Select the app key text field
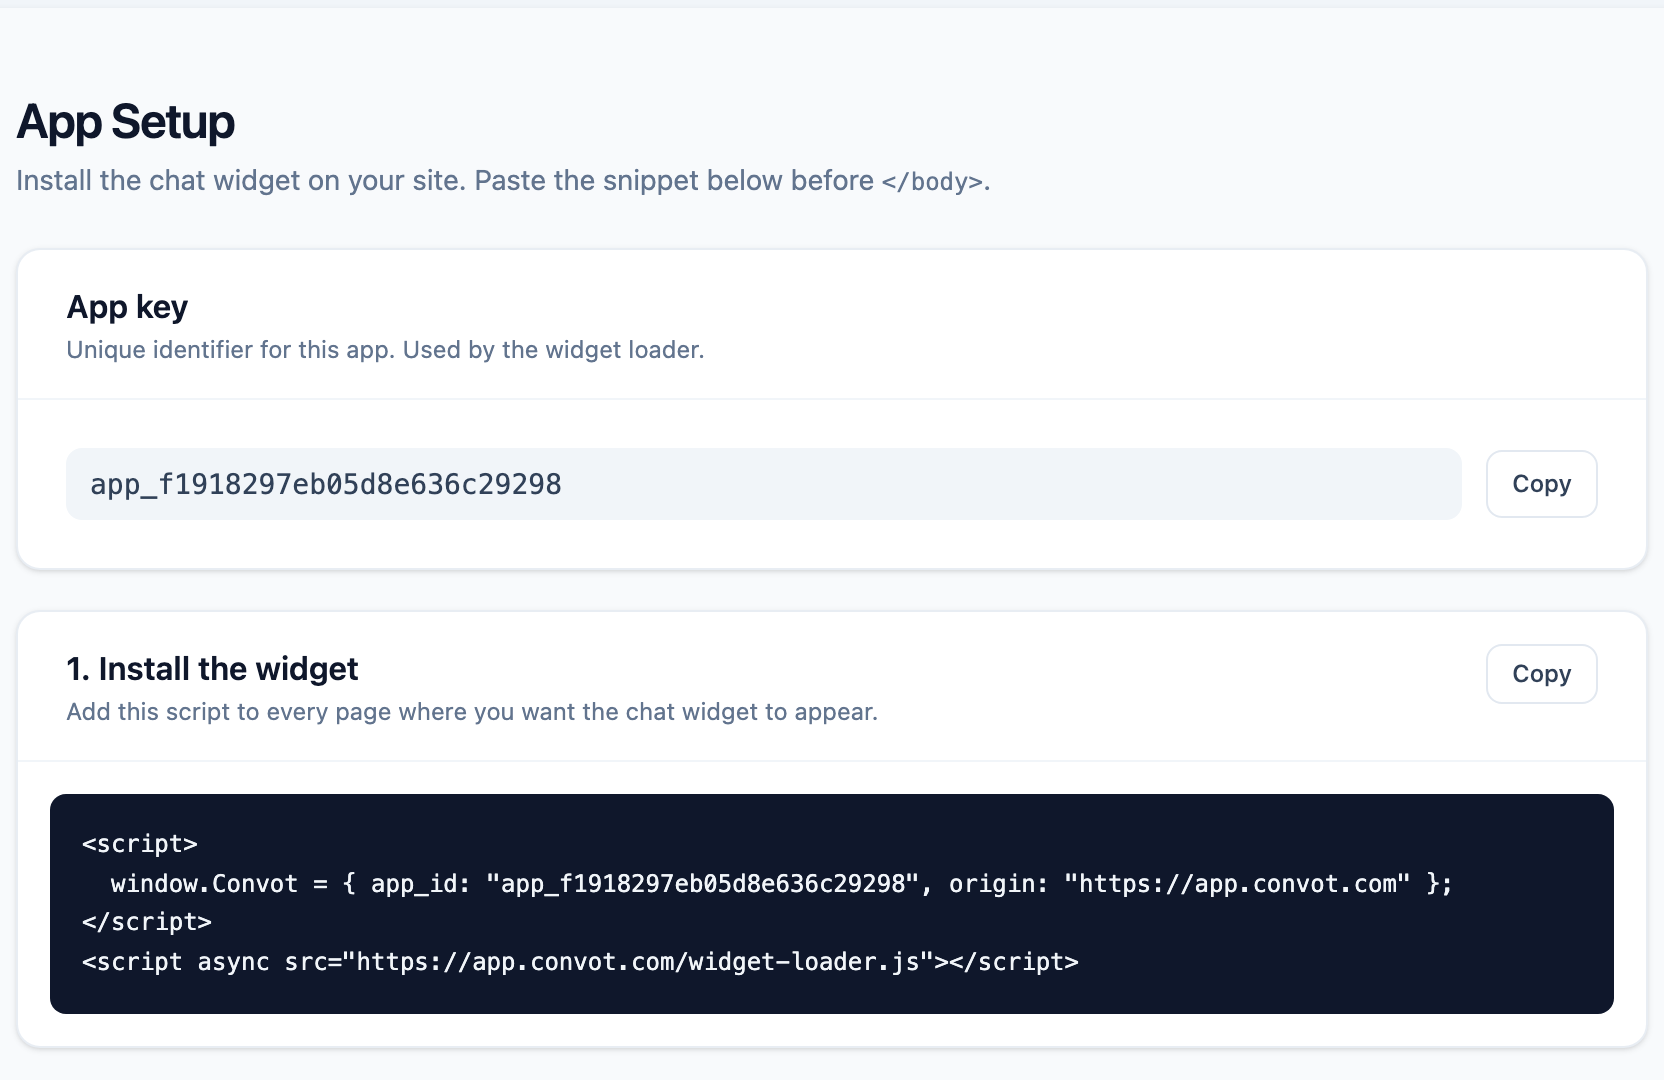The height and width of the screenshot is (1080, 1664). (x=764, y=484)
